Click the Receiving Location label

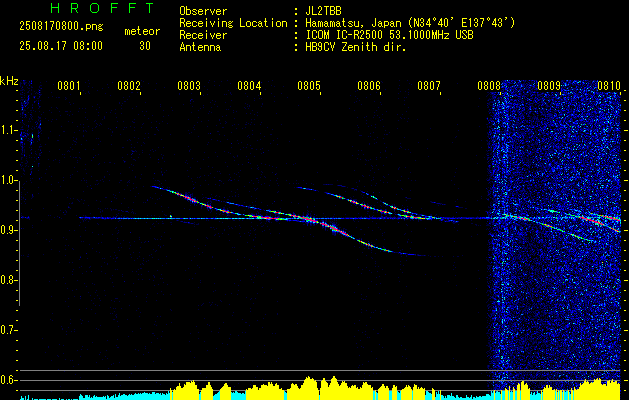[x=233, y=23]
